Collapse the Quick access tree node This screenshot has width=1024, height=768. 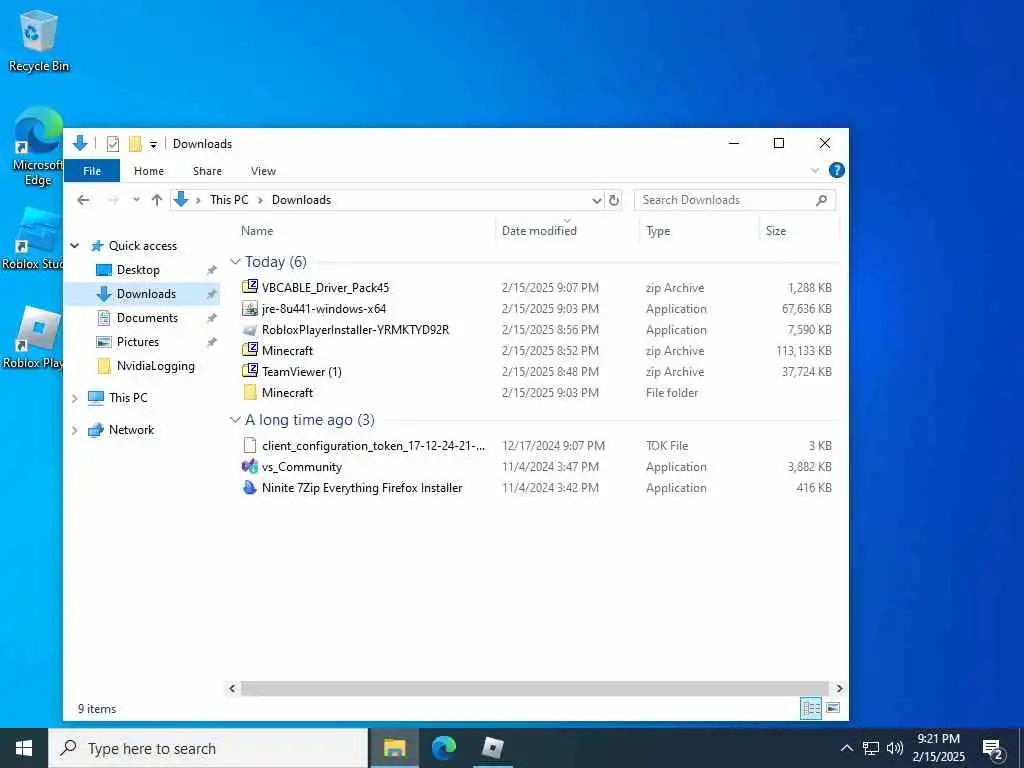74,246
